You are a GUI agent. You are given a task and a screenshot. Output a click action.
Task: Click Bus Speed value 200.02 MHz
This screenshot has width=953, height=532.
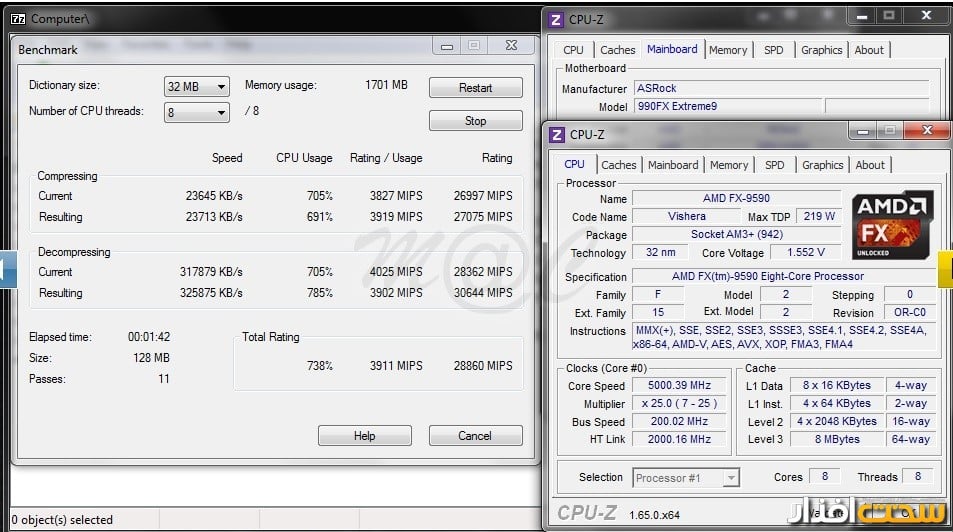(x=679, y=421)
